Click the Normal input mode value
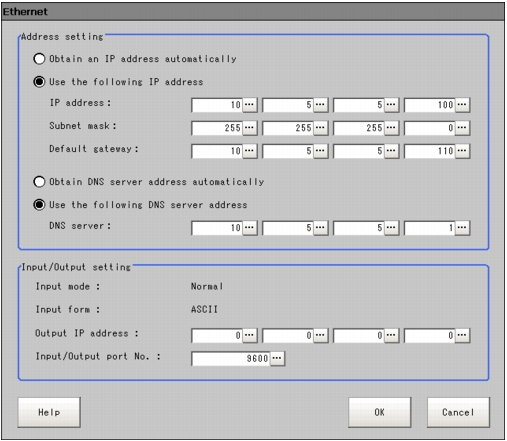 [x=207, y=286]
